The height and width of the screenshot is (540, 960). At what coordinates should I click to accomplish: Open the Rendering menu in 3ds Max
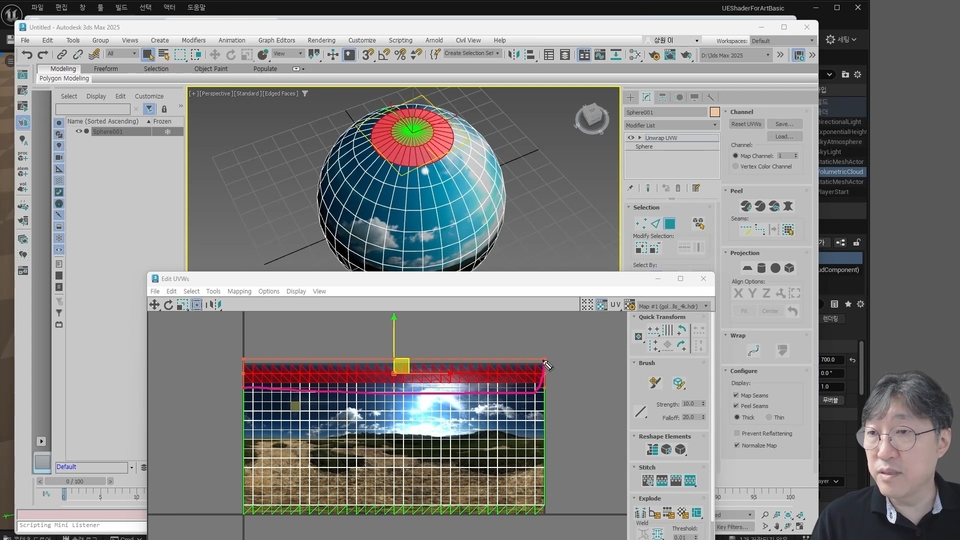(x=321, y=40)
